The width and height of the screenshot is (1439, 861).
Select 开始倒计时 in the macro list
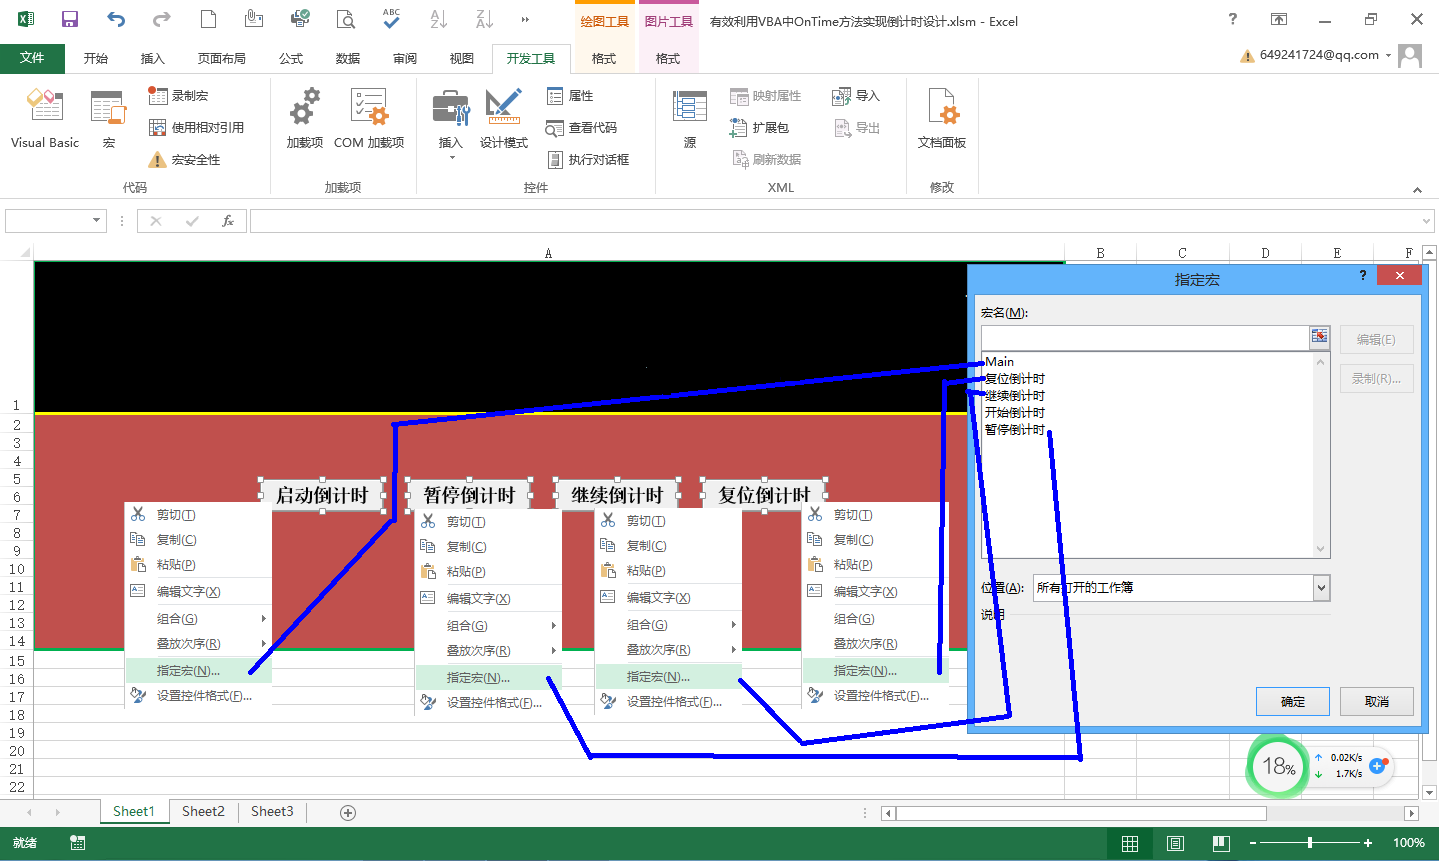coord(1015,412)
